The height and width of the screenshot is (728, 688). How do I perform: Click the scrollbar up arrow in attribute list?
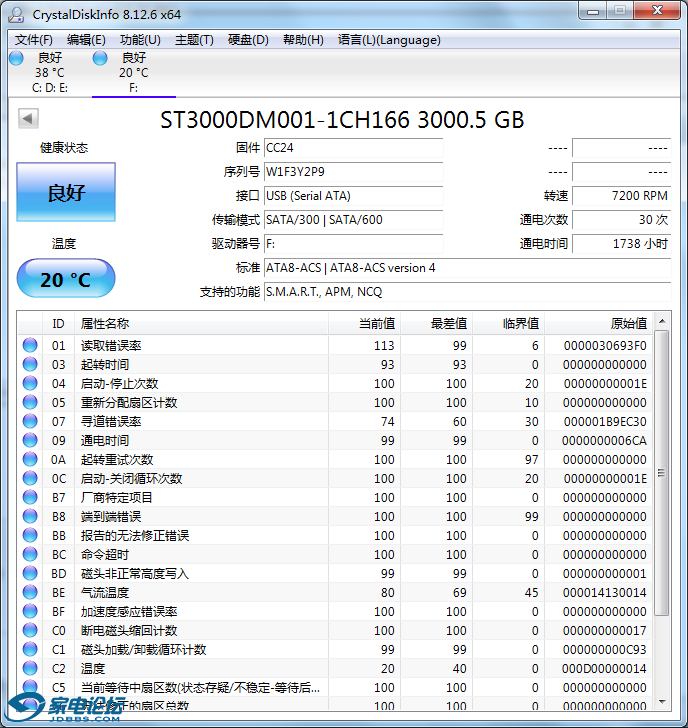point(662,321)
